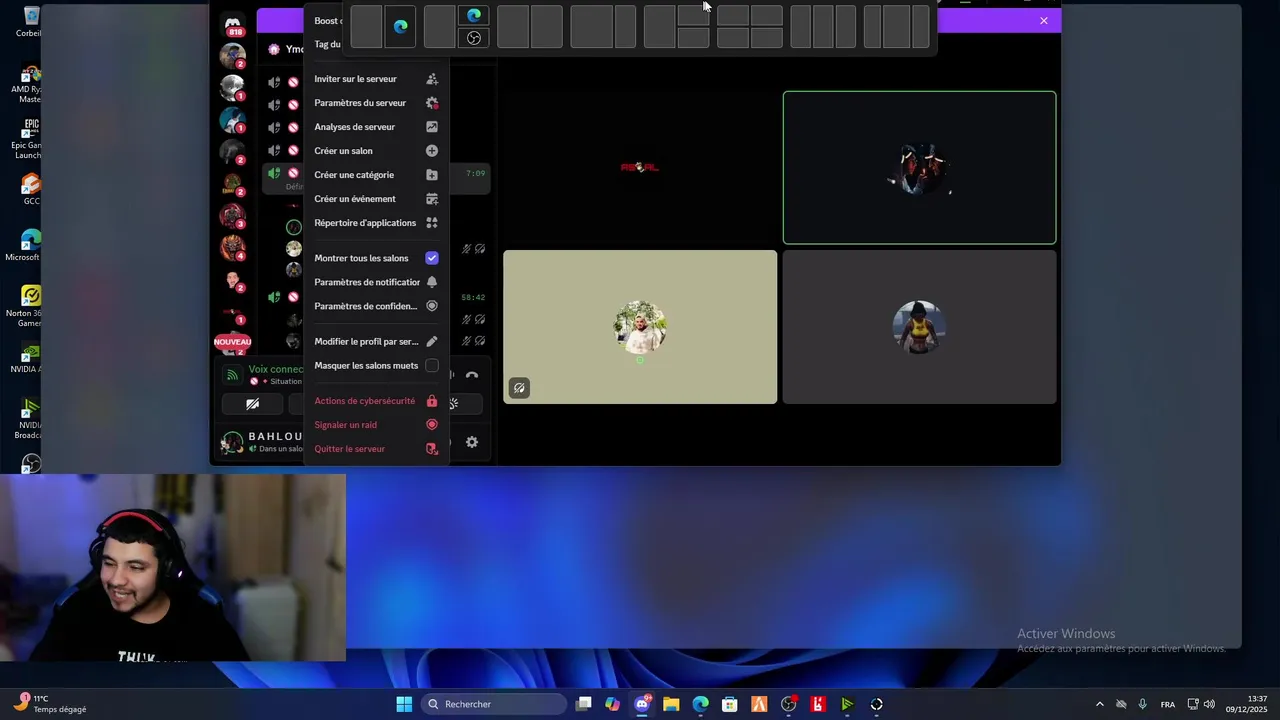Open Répertoire d'applications

376,223
